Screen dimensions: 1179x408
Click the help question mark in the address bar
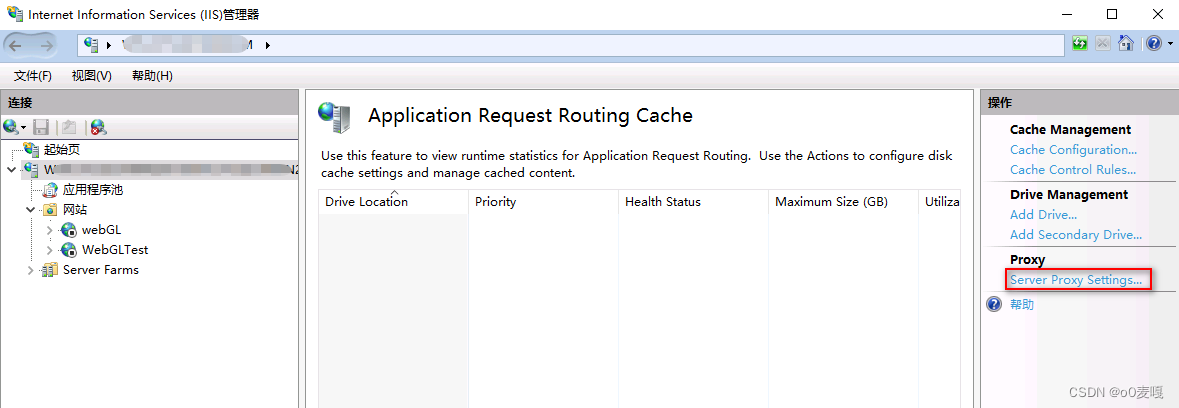coord(1154,44)
